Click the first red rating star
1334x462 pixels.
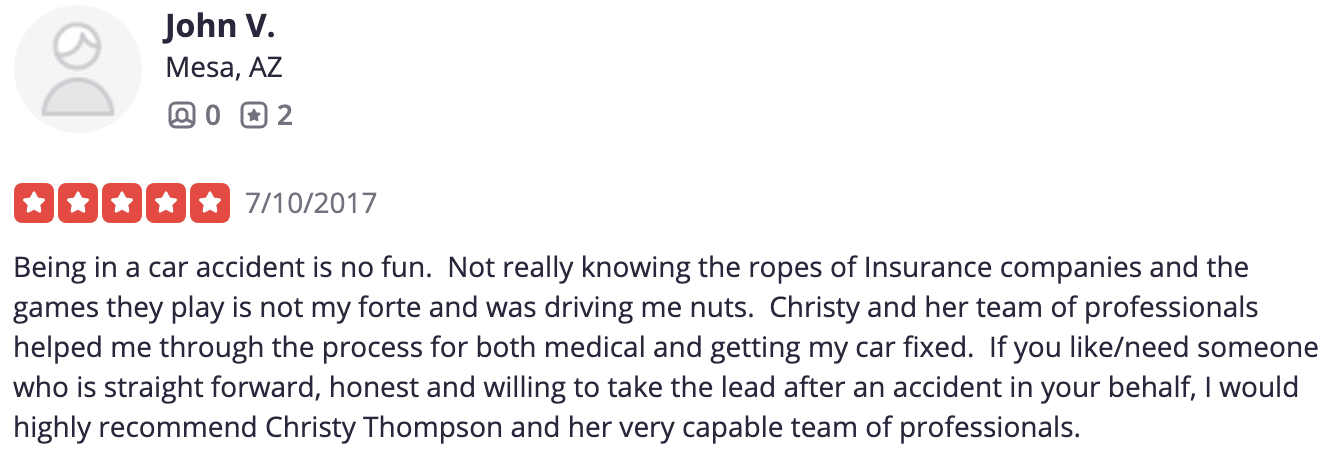click(x=34, y=204)
